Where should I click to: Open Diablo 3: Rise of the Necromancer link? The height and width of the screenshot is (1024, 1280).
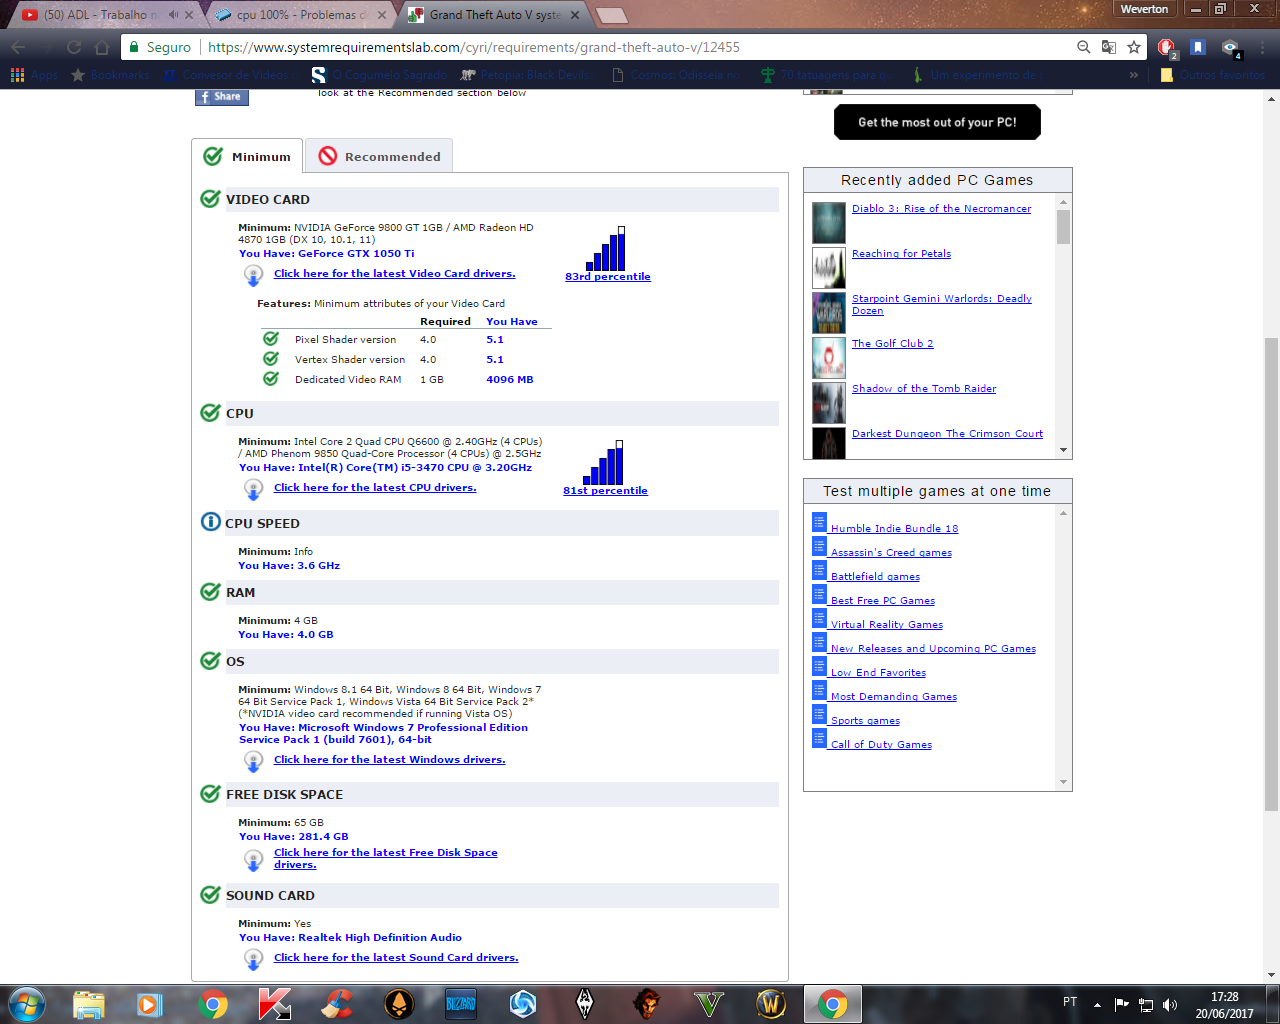coord(941,208)
